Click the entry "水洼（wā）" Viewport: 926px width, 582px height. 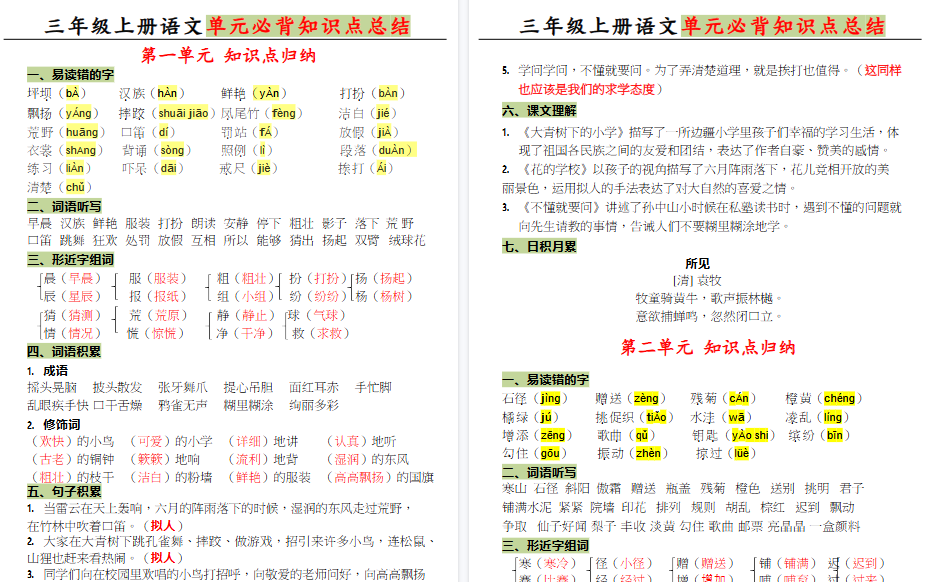tap(721, 417)
